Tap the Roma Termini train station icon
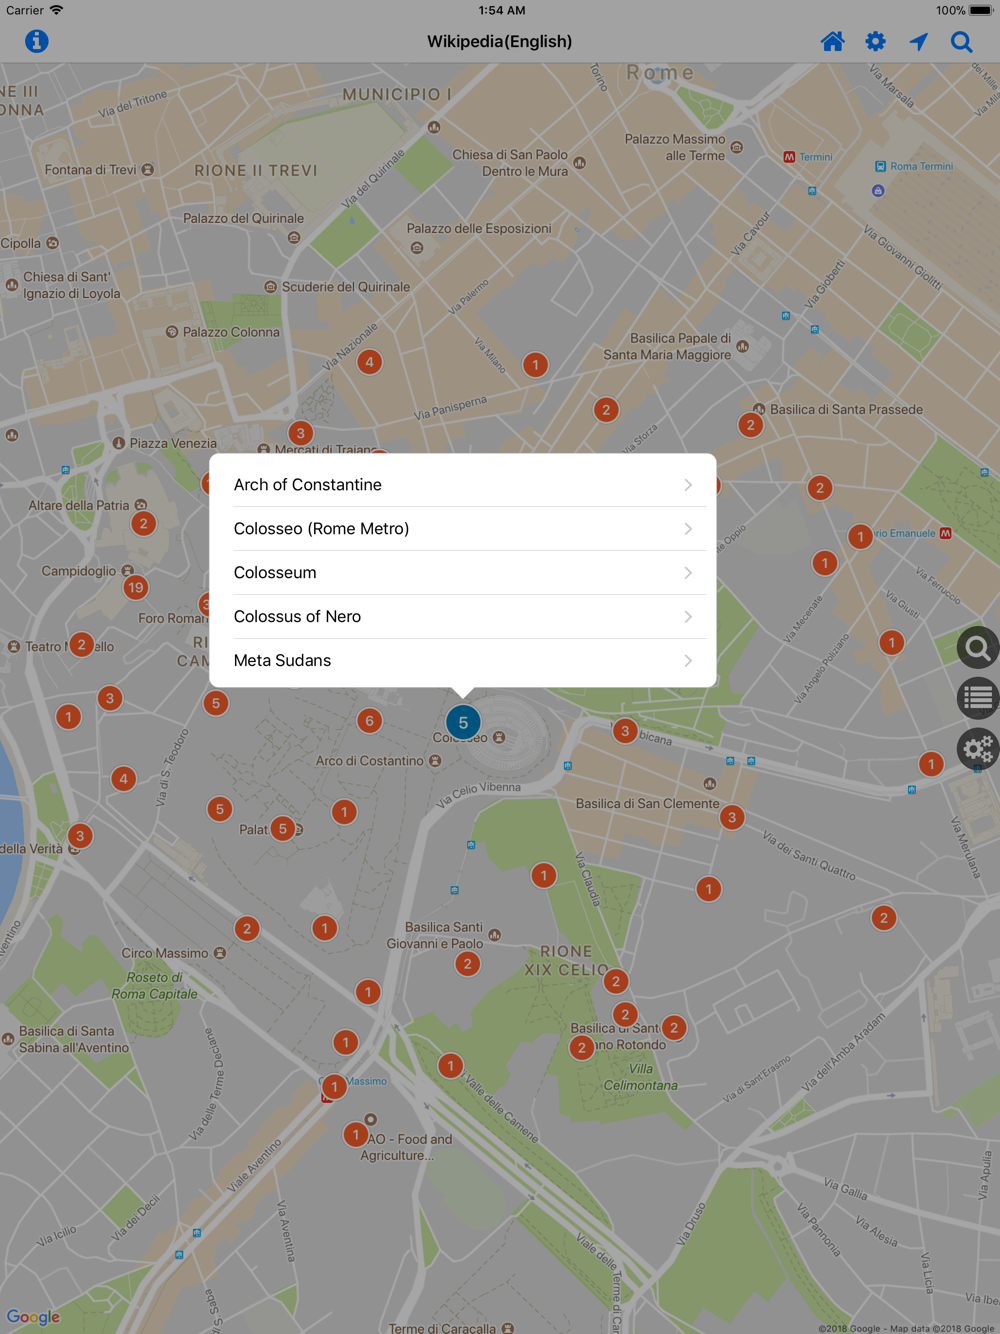The width and height of the screenshot is (1000, 1334). [x=880, y=166]
